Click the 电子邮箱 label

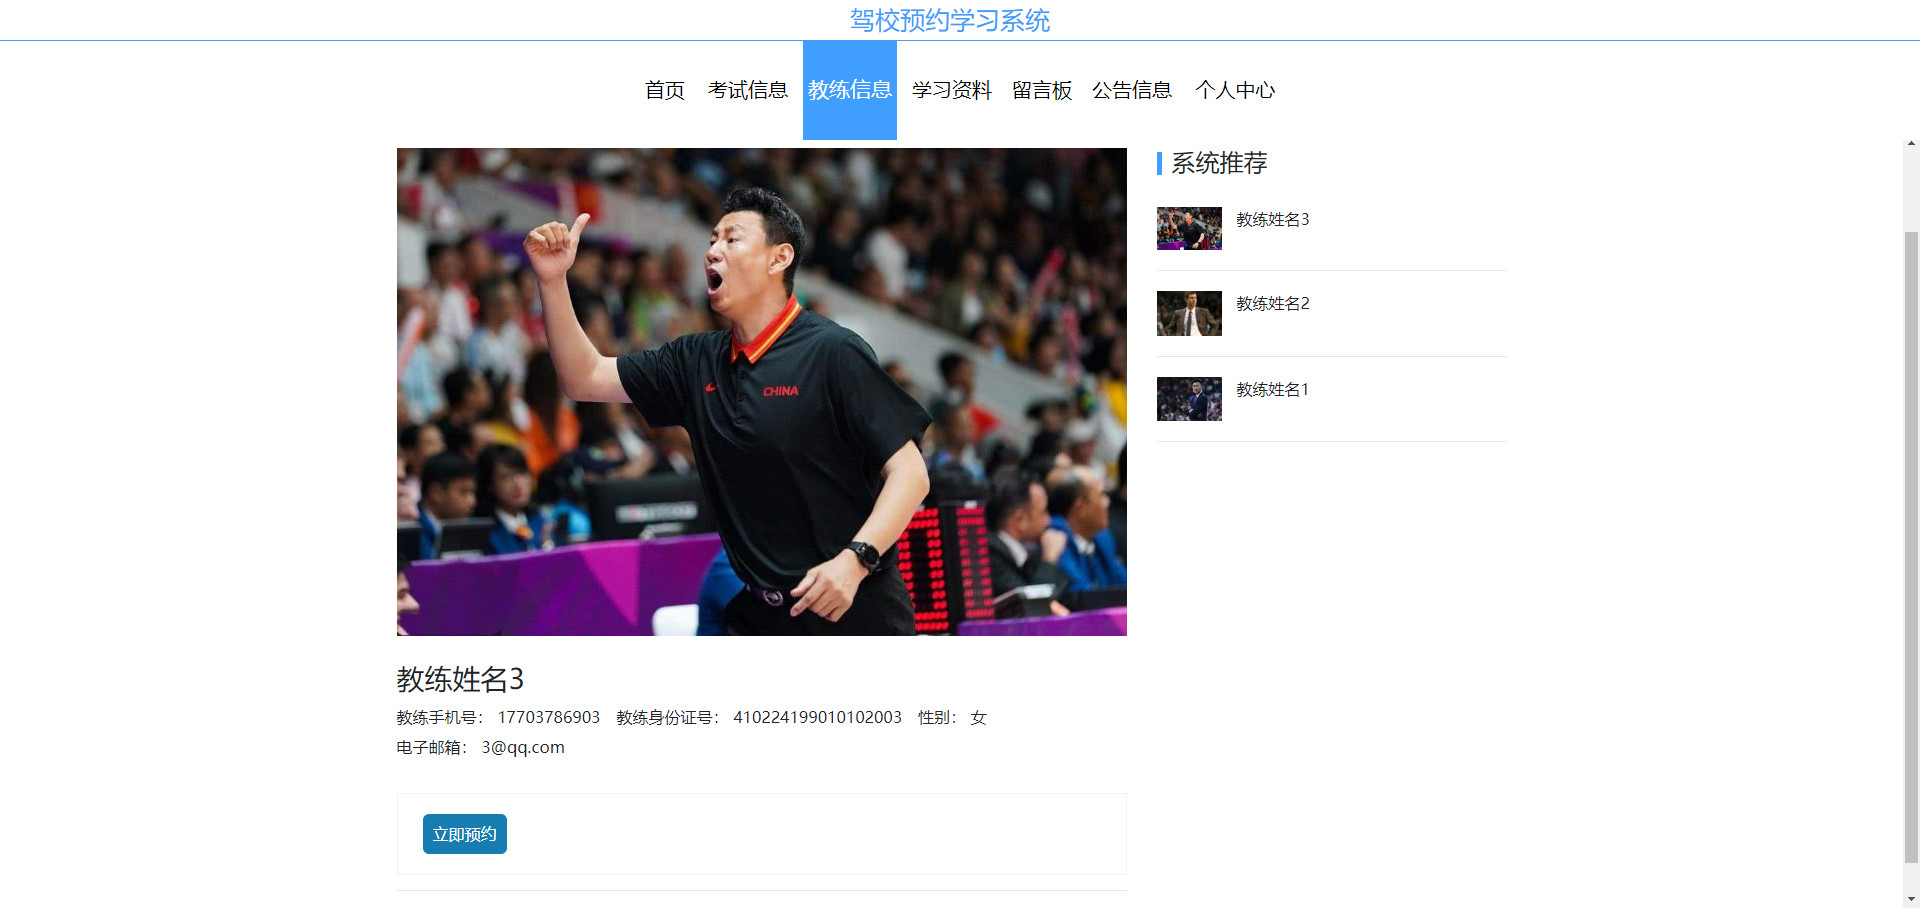pyautogui.click(x=431, y=747)
